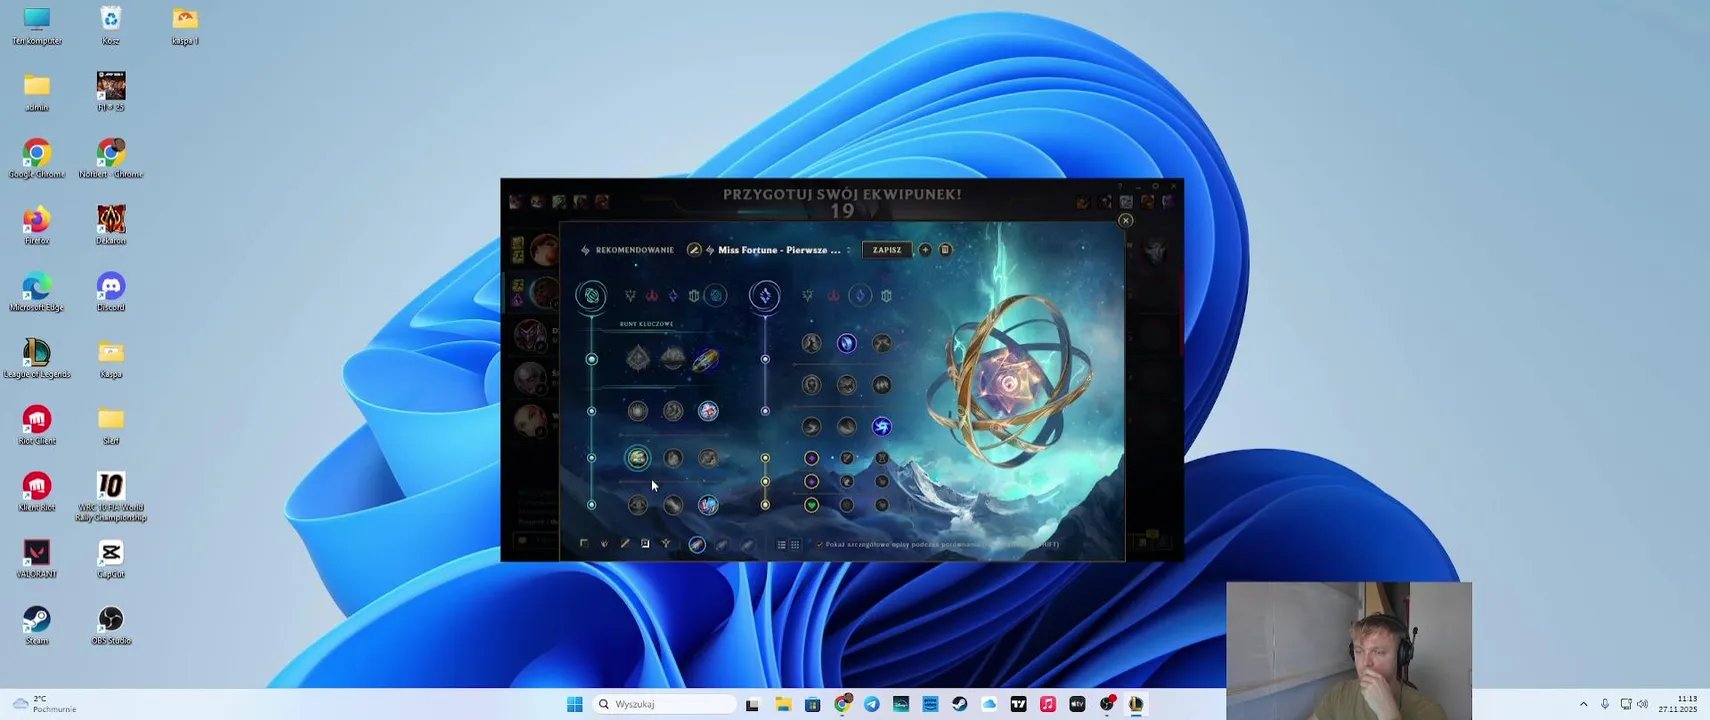This screenshot has height=720, width=1710.
Task: Switch runes to grid view
Action: click(795, 545)
